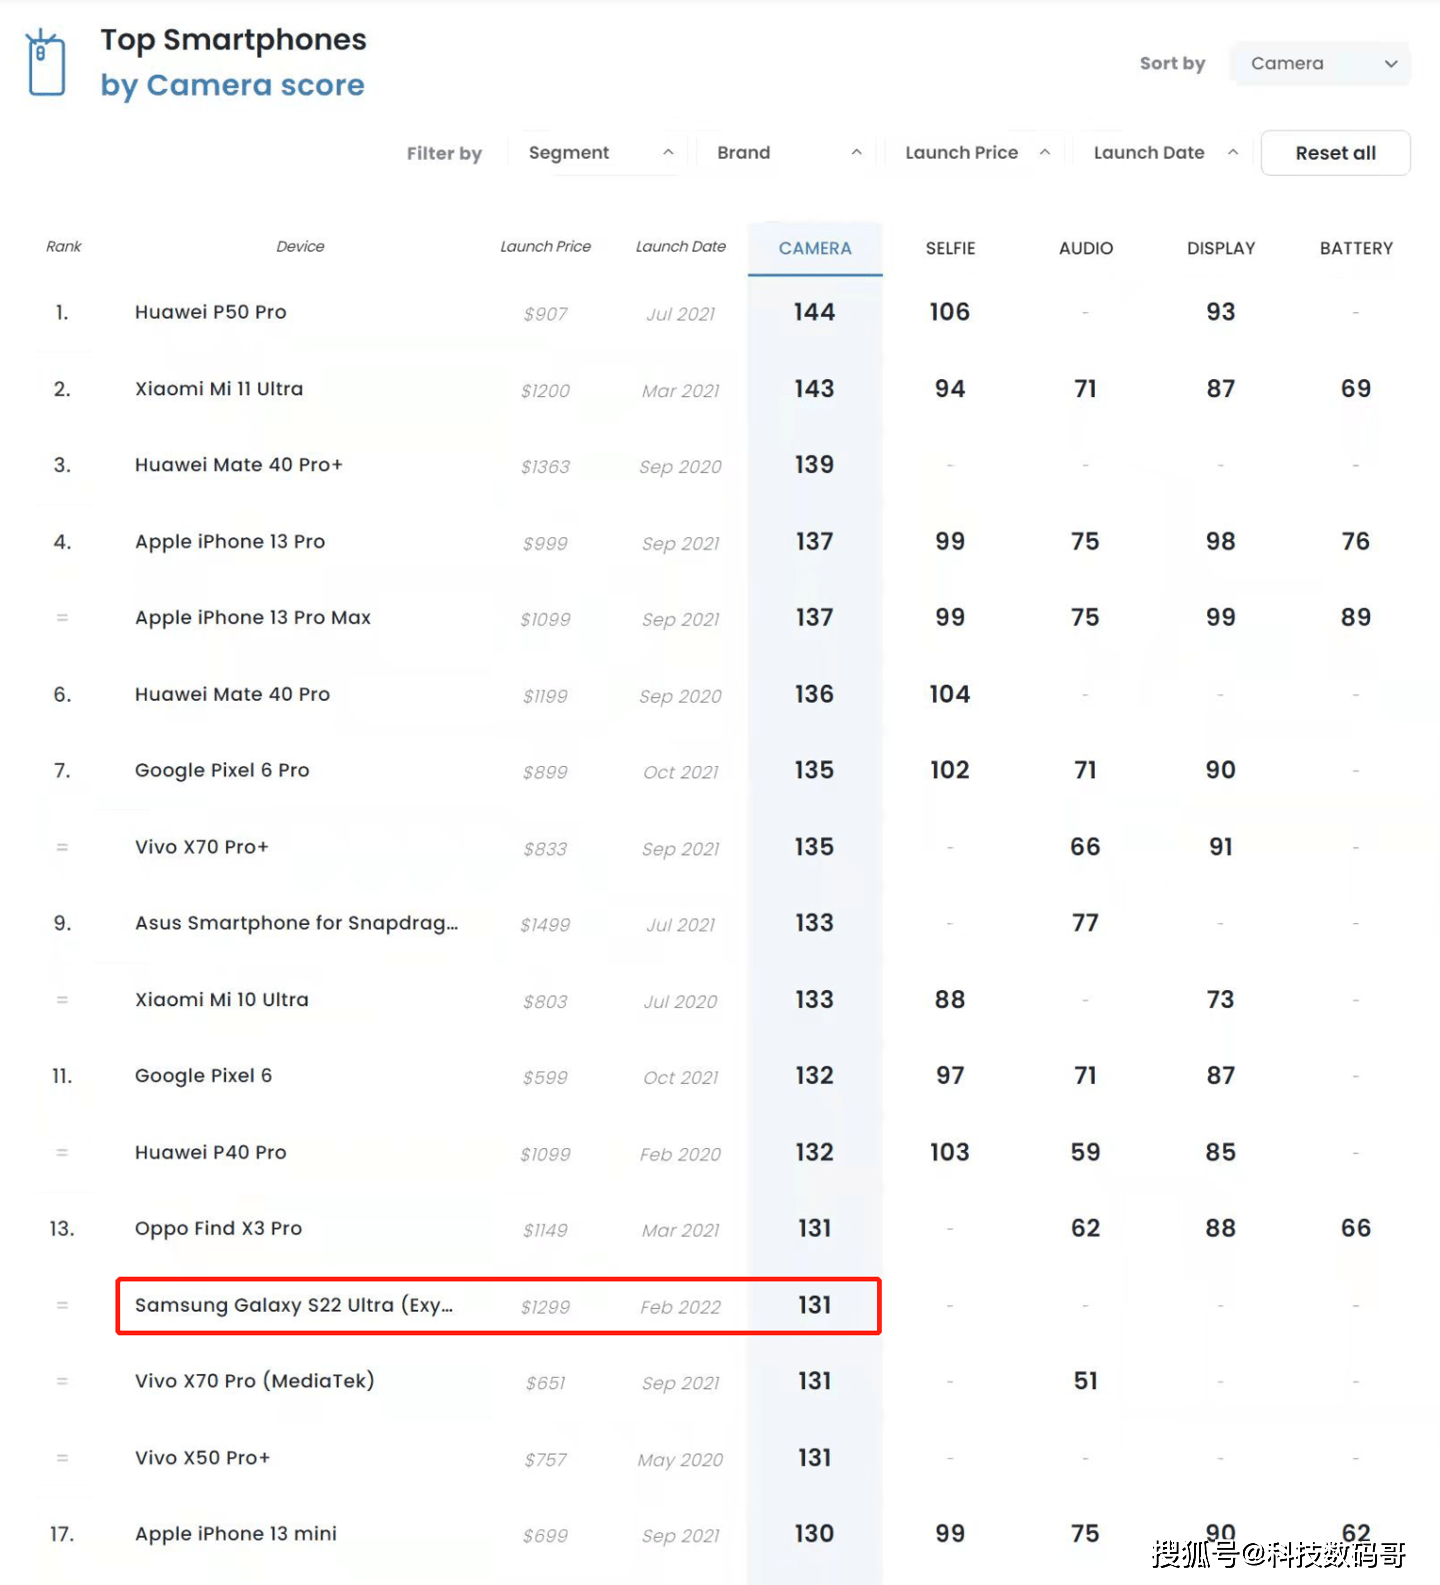1440x1585 pixels.
Task: Open the Asus Smartphone for Snapdragon link
Action: 297,923
